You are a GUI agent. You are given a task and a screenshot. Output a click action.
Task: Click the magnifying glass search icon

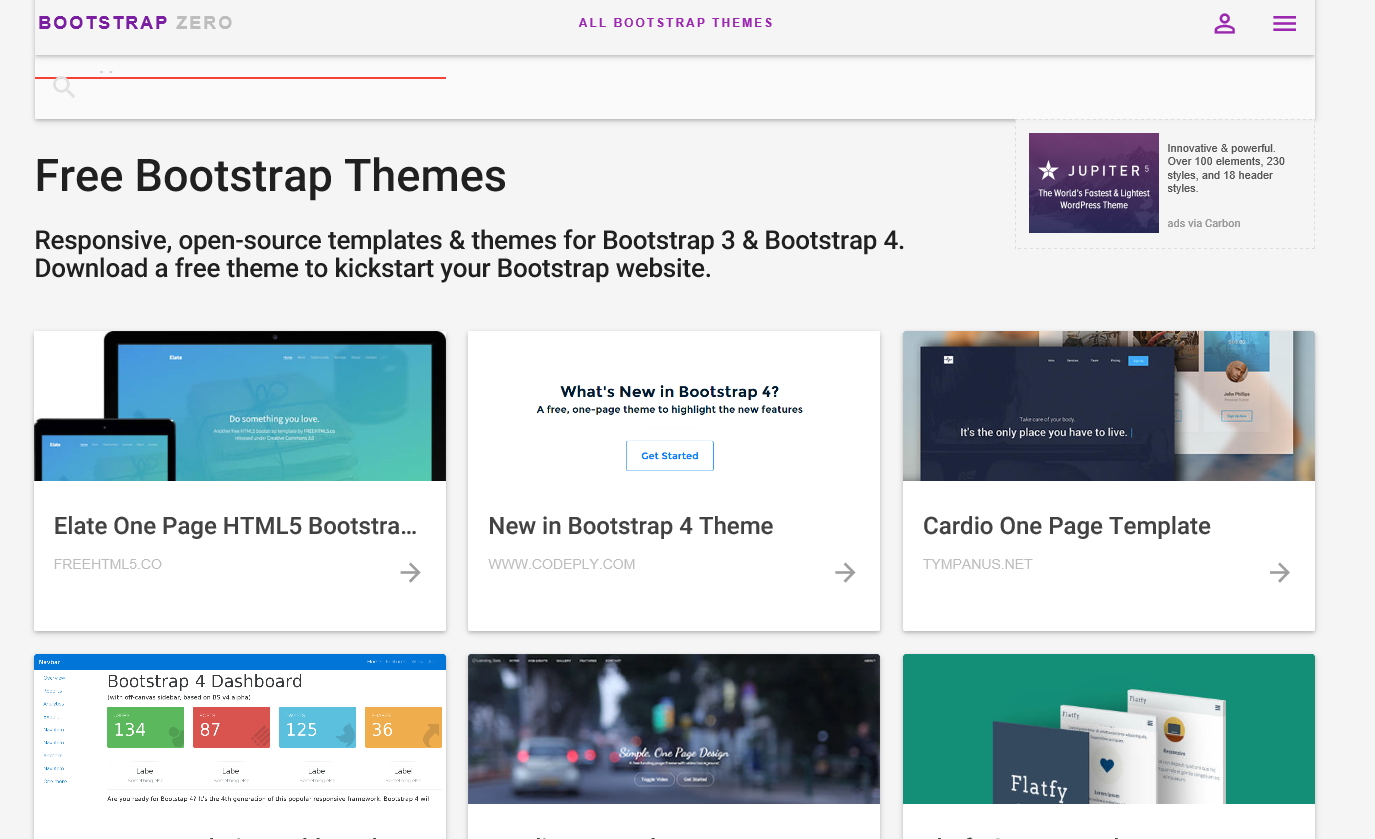[64, 87]
